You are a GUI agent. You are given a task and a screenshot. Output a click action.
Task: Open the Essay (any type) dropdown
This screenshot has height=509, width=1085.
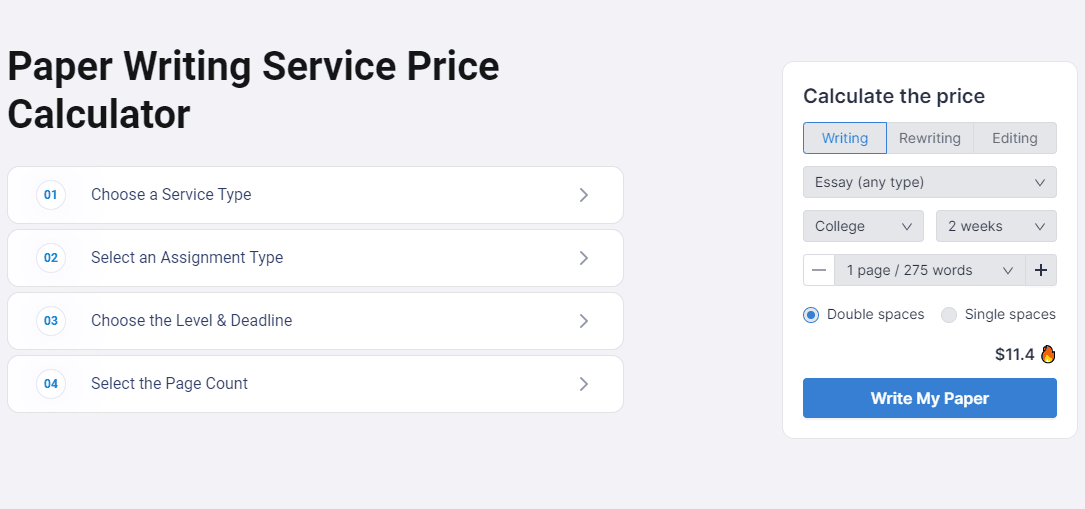coord(929,182)
